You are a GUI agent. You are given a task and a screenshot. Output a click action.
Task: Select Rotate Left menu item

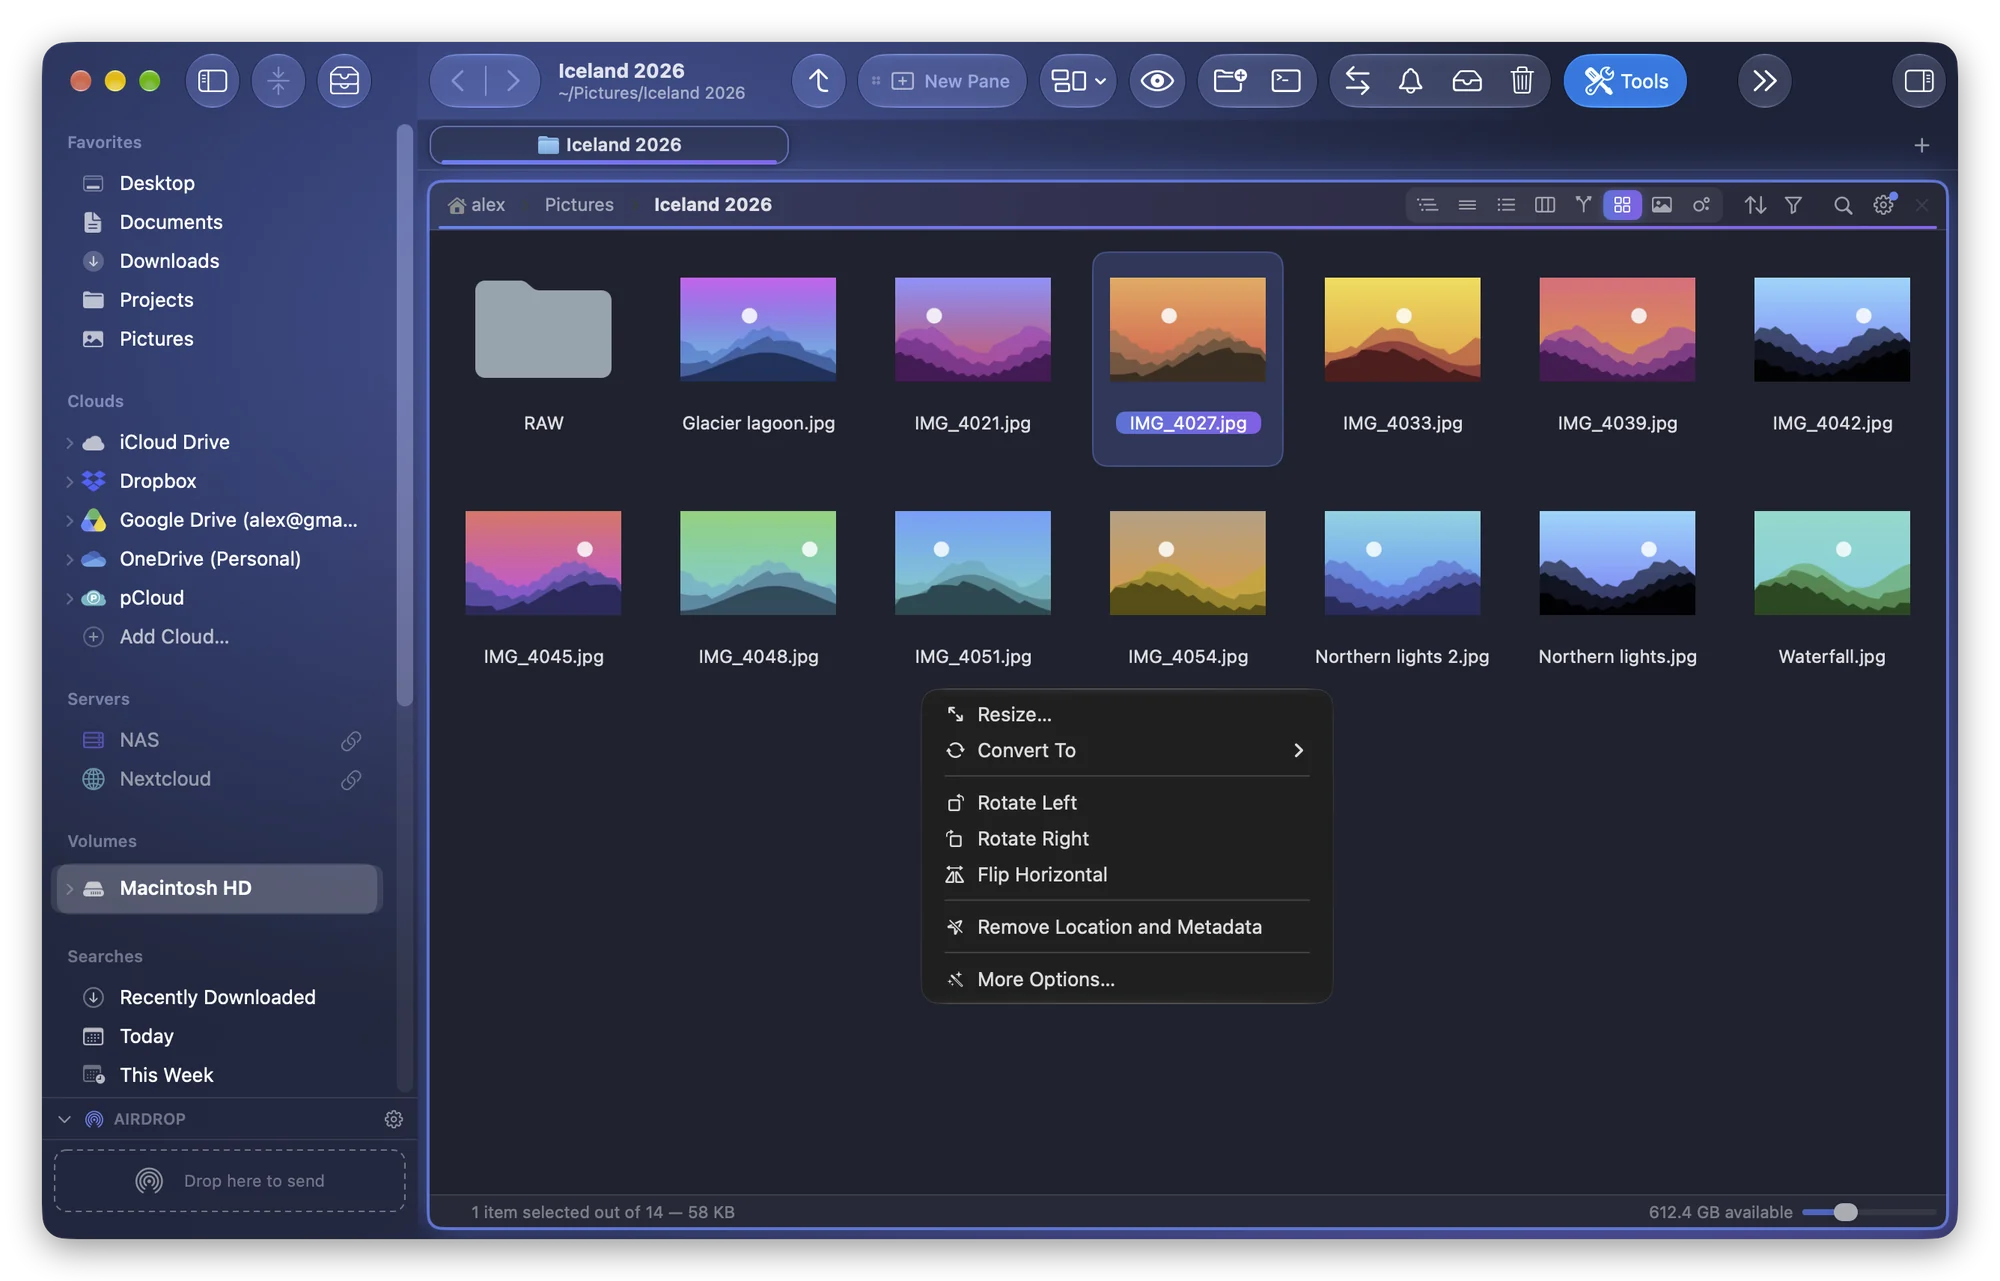tap(1127, 802)
